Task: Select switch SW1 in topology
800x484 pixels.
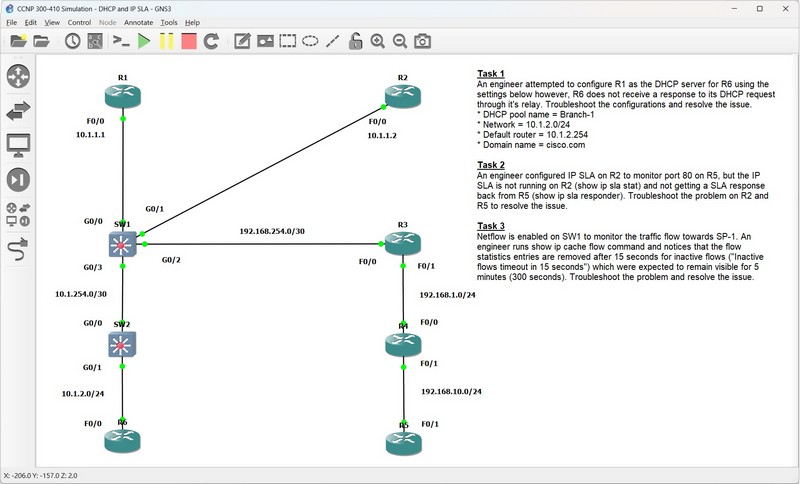Action: [122, 244]
